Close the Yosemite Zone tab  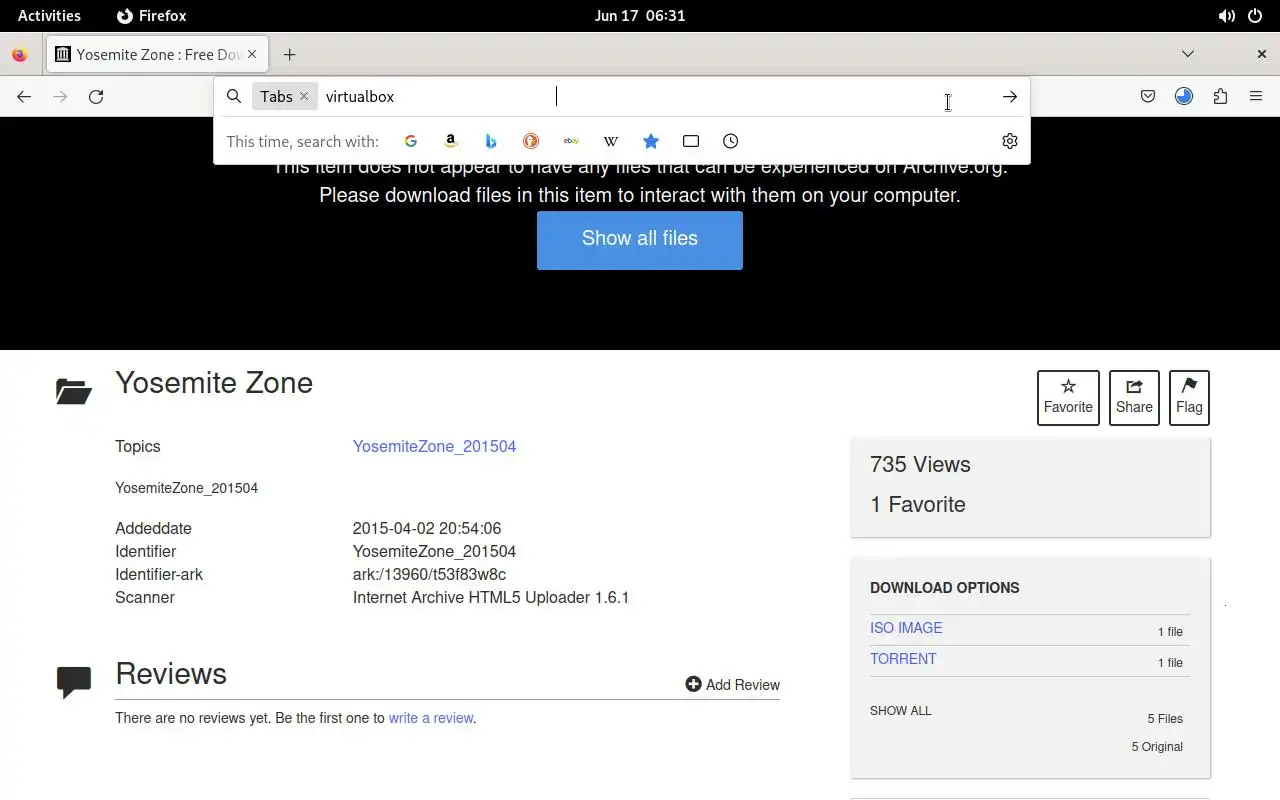252,54
